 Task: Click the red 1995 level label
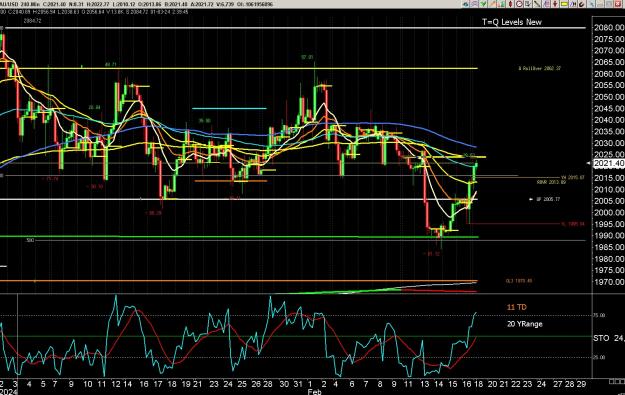point(573,224)
